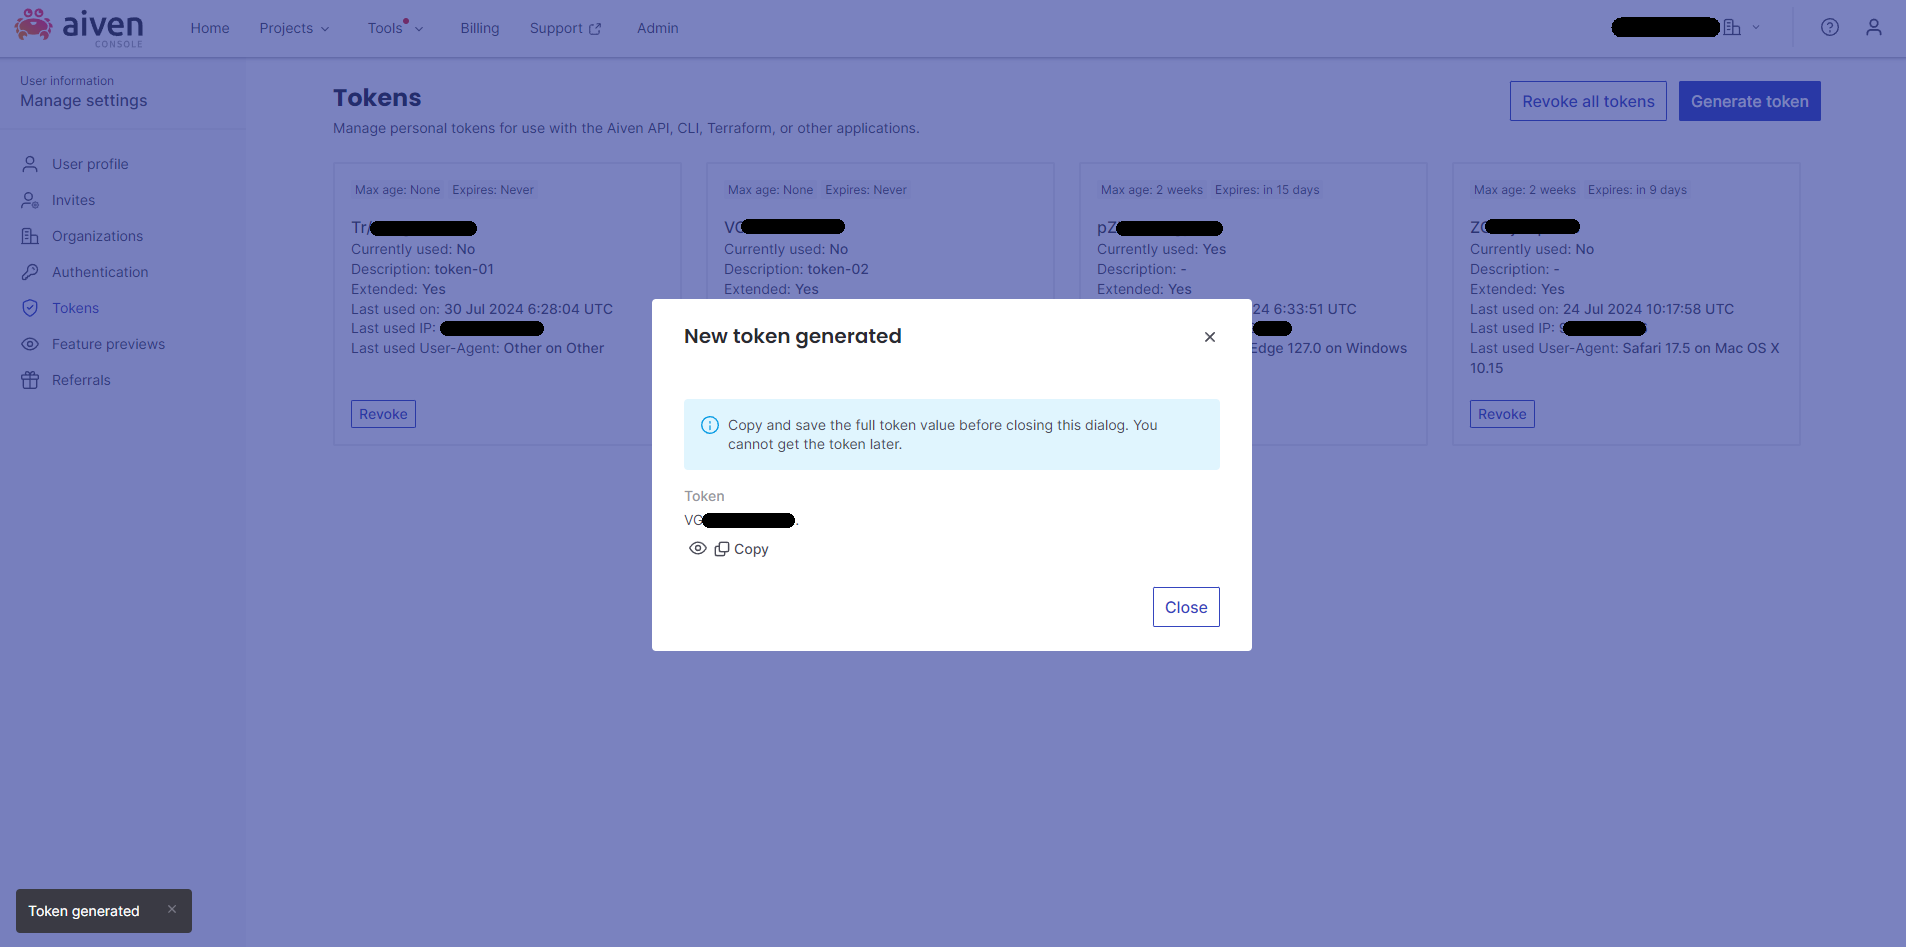Open User profile from sidebar icon

(31, 164)
